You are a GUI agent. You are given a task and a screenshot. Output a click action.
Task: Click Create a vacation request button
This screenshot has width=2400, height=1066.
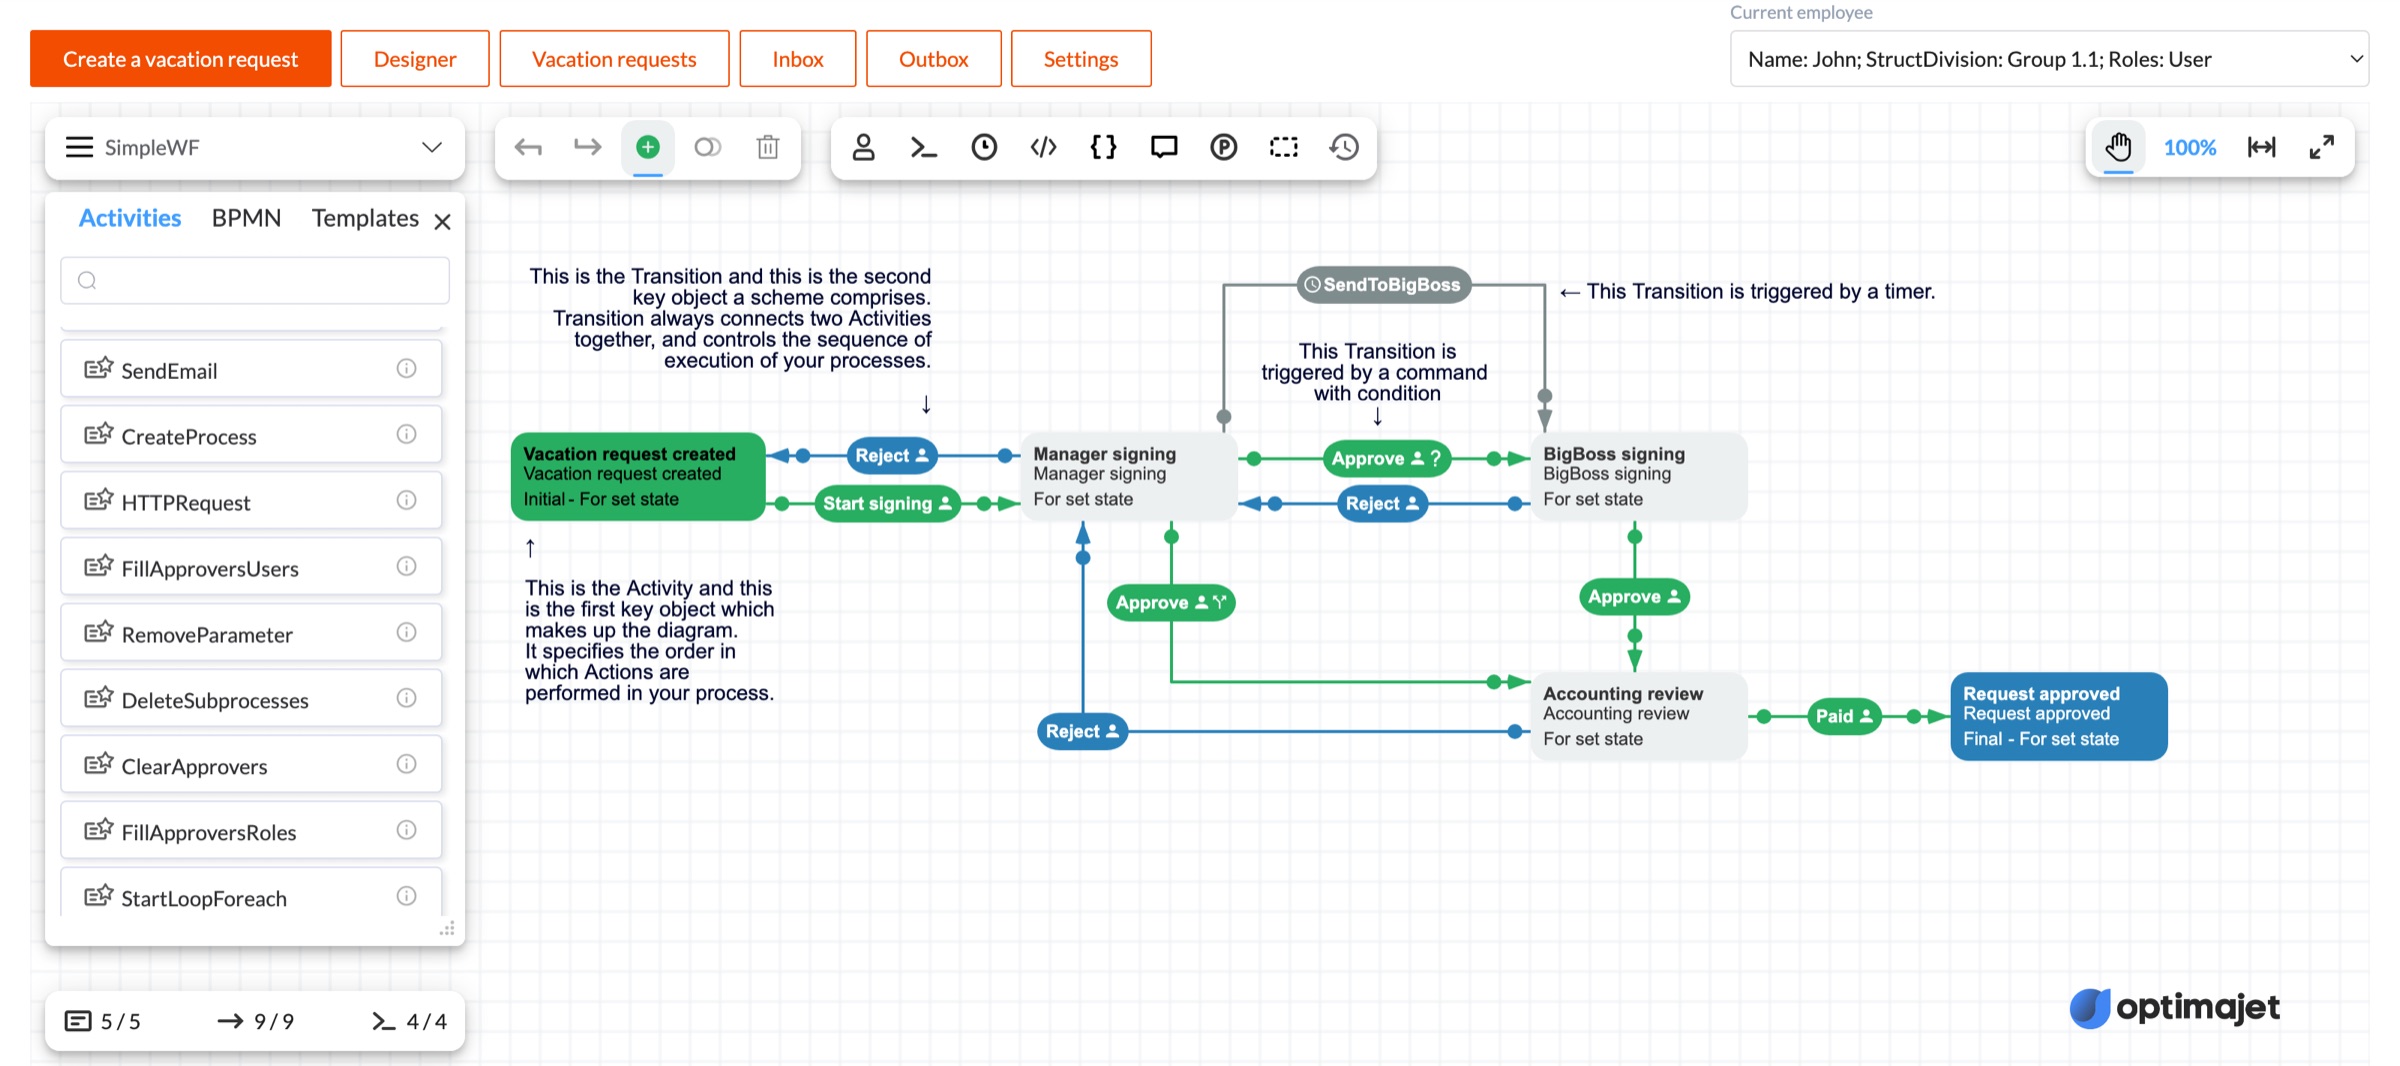click(181, 59)
